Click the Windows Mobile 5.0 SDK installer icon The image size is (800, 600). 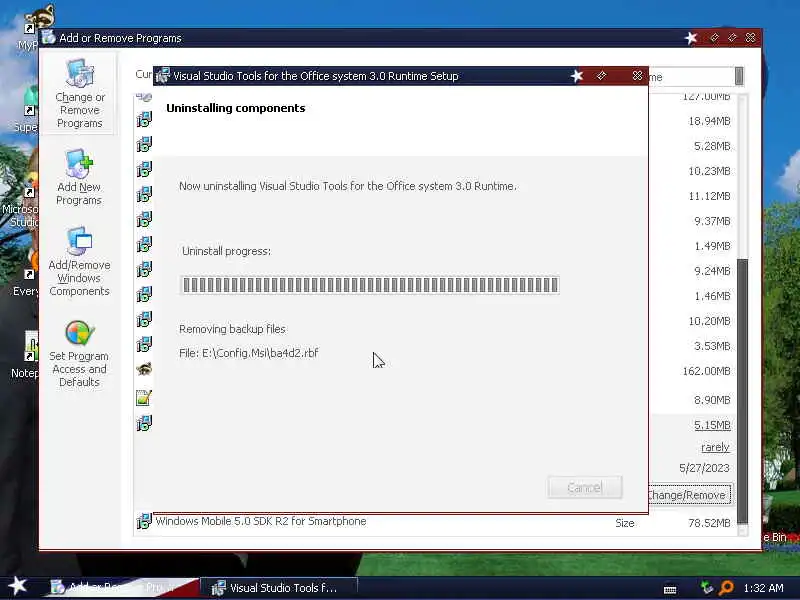point(144,521)
